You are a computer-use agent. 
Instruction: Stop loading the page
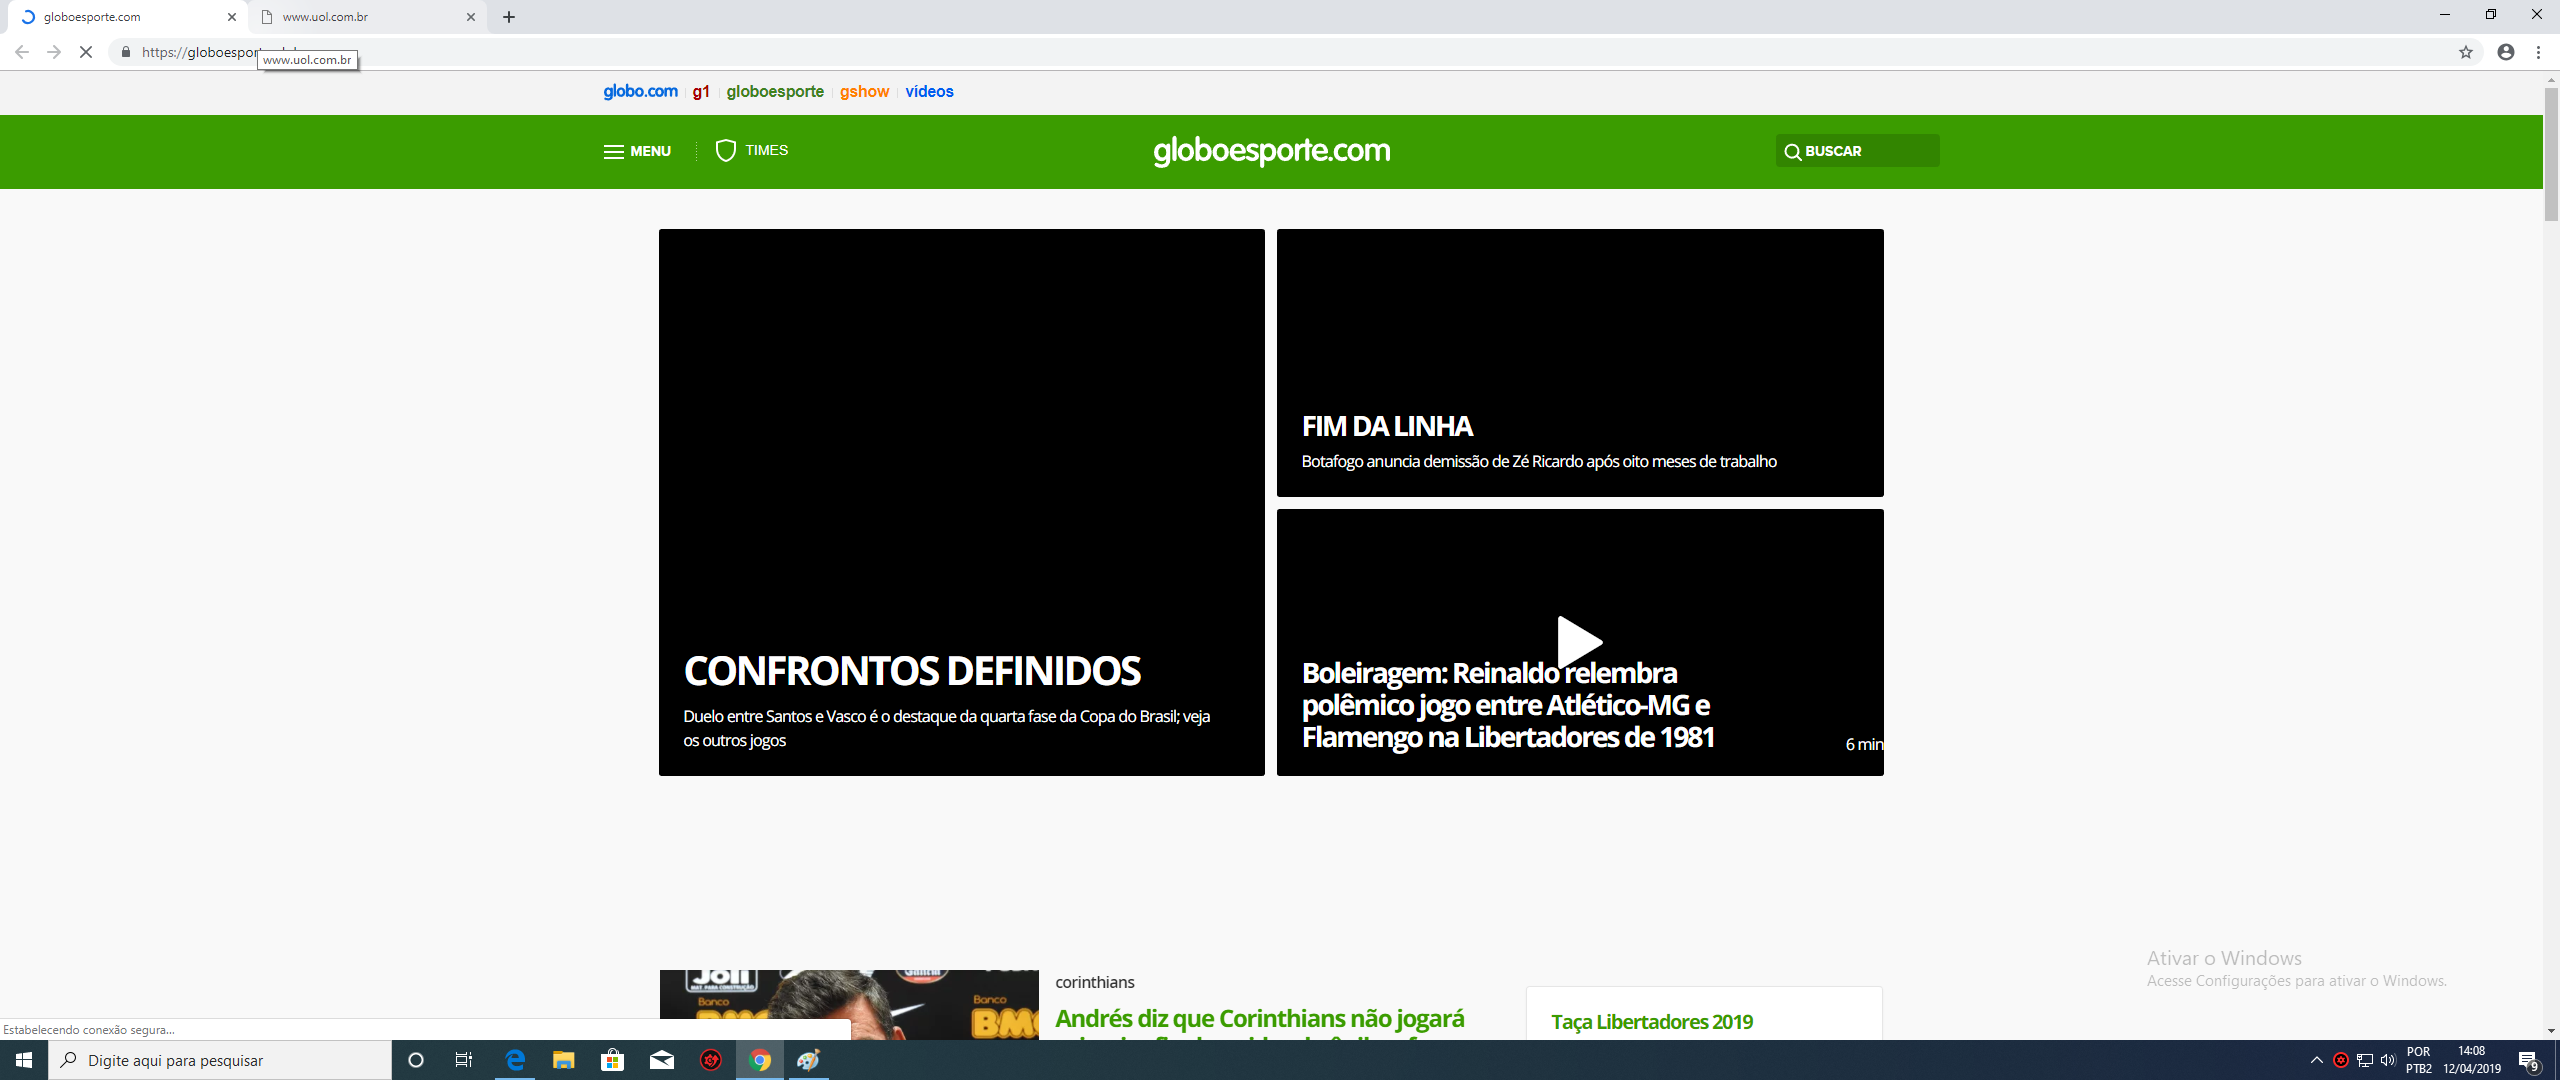pyautogui.click(x=86, y=52)
